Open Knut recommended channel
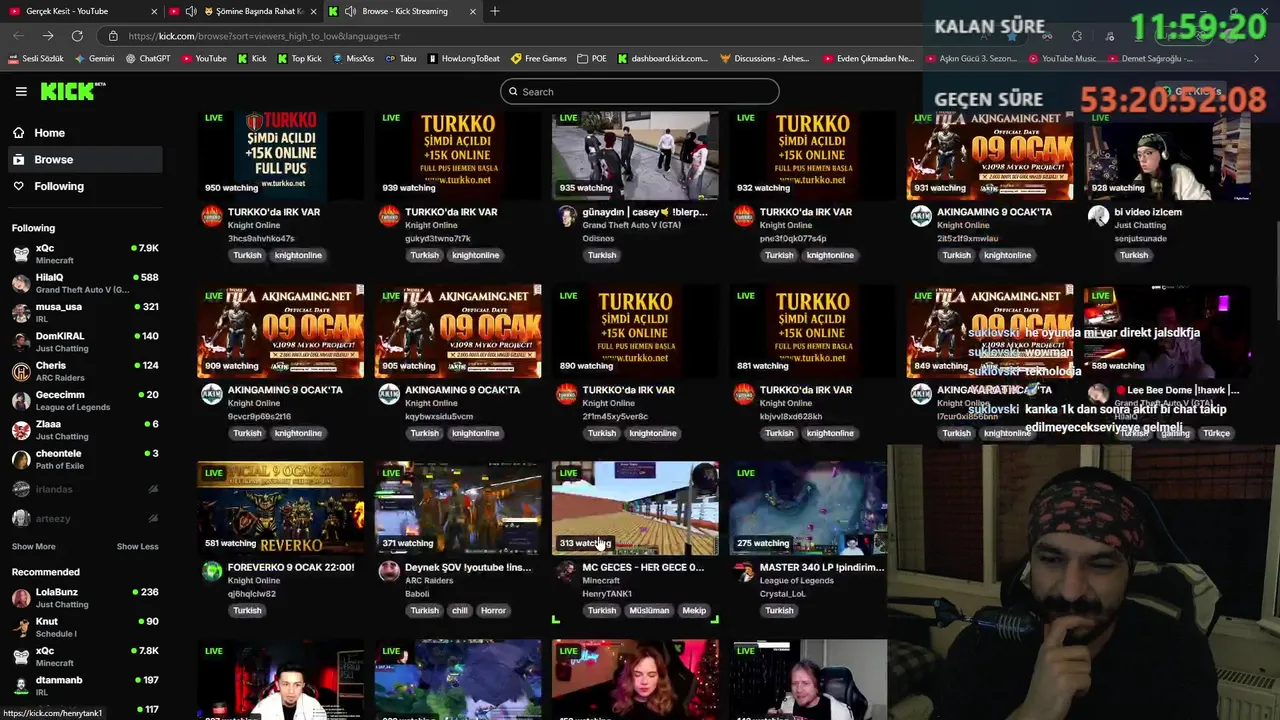This screenshot has height=720, width=1280. coord(85,627)
